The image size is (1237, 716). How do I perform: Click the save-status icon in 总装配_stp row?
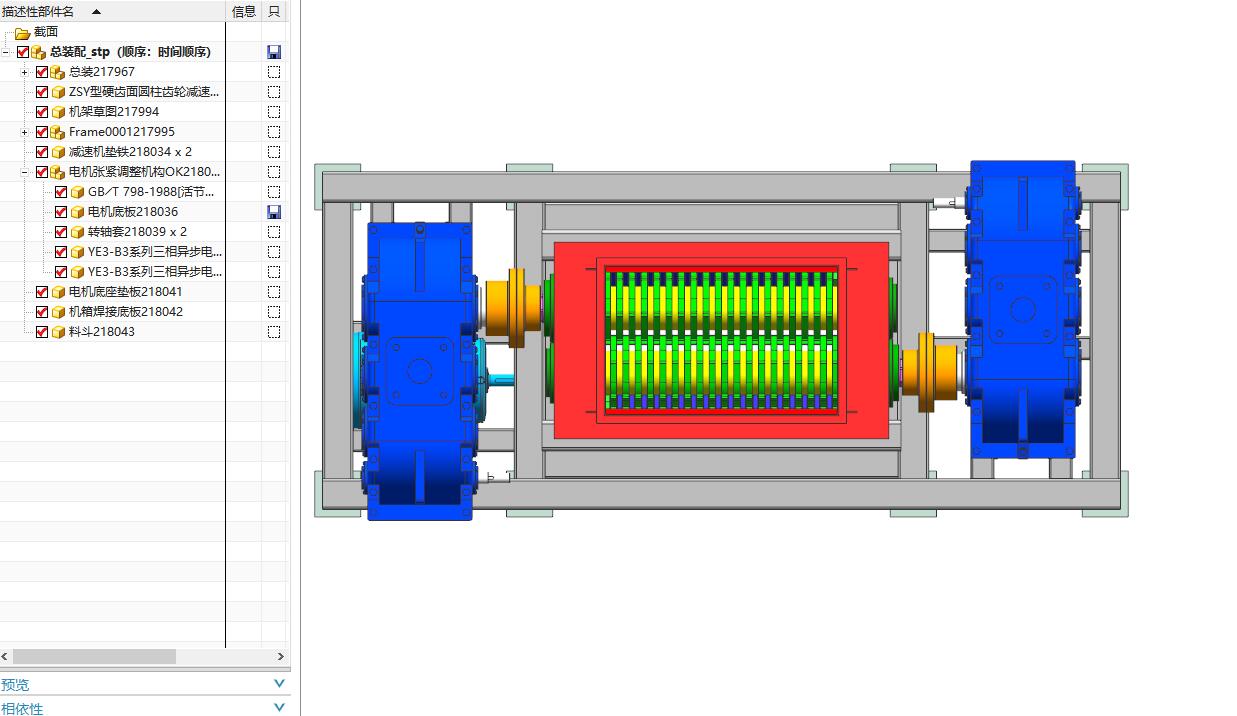[x=274, y=52]
